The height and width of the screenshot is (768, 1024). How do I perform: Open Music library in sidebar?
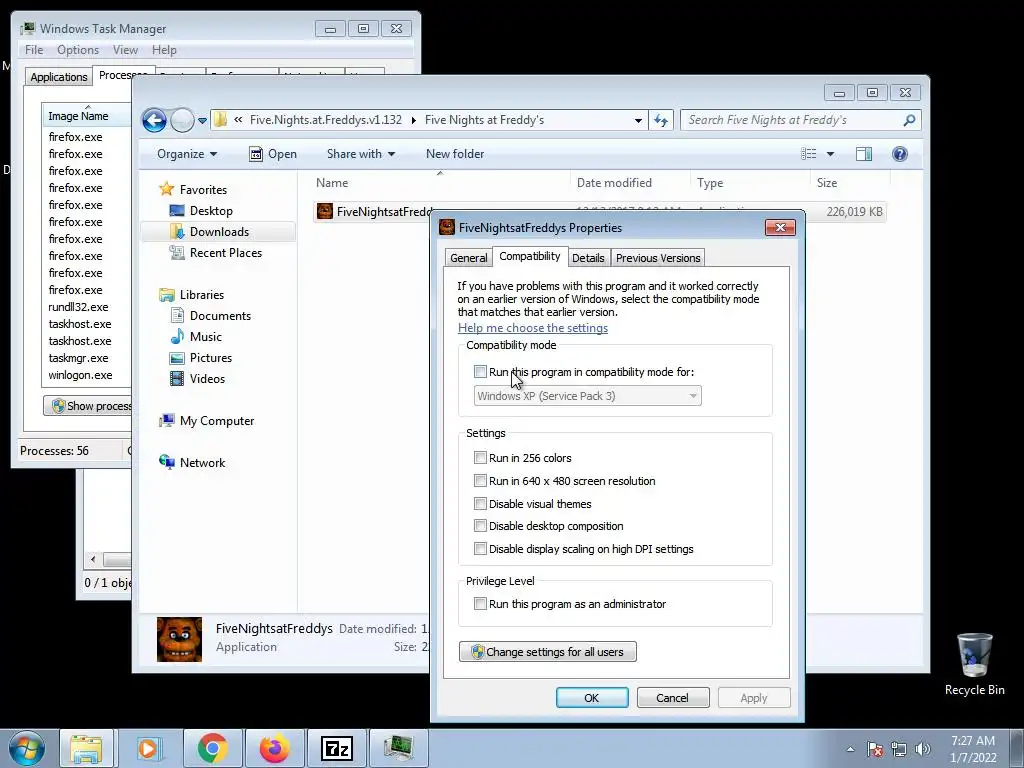pyautogui.click(x=205, y=337)
